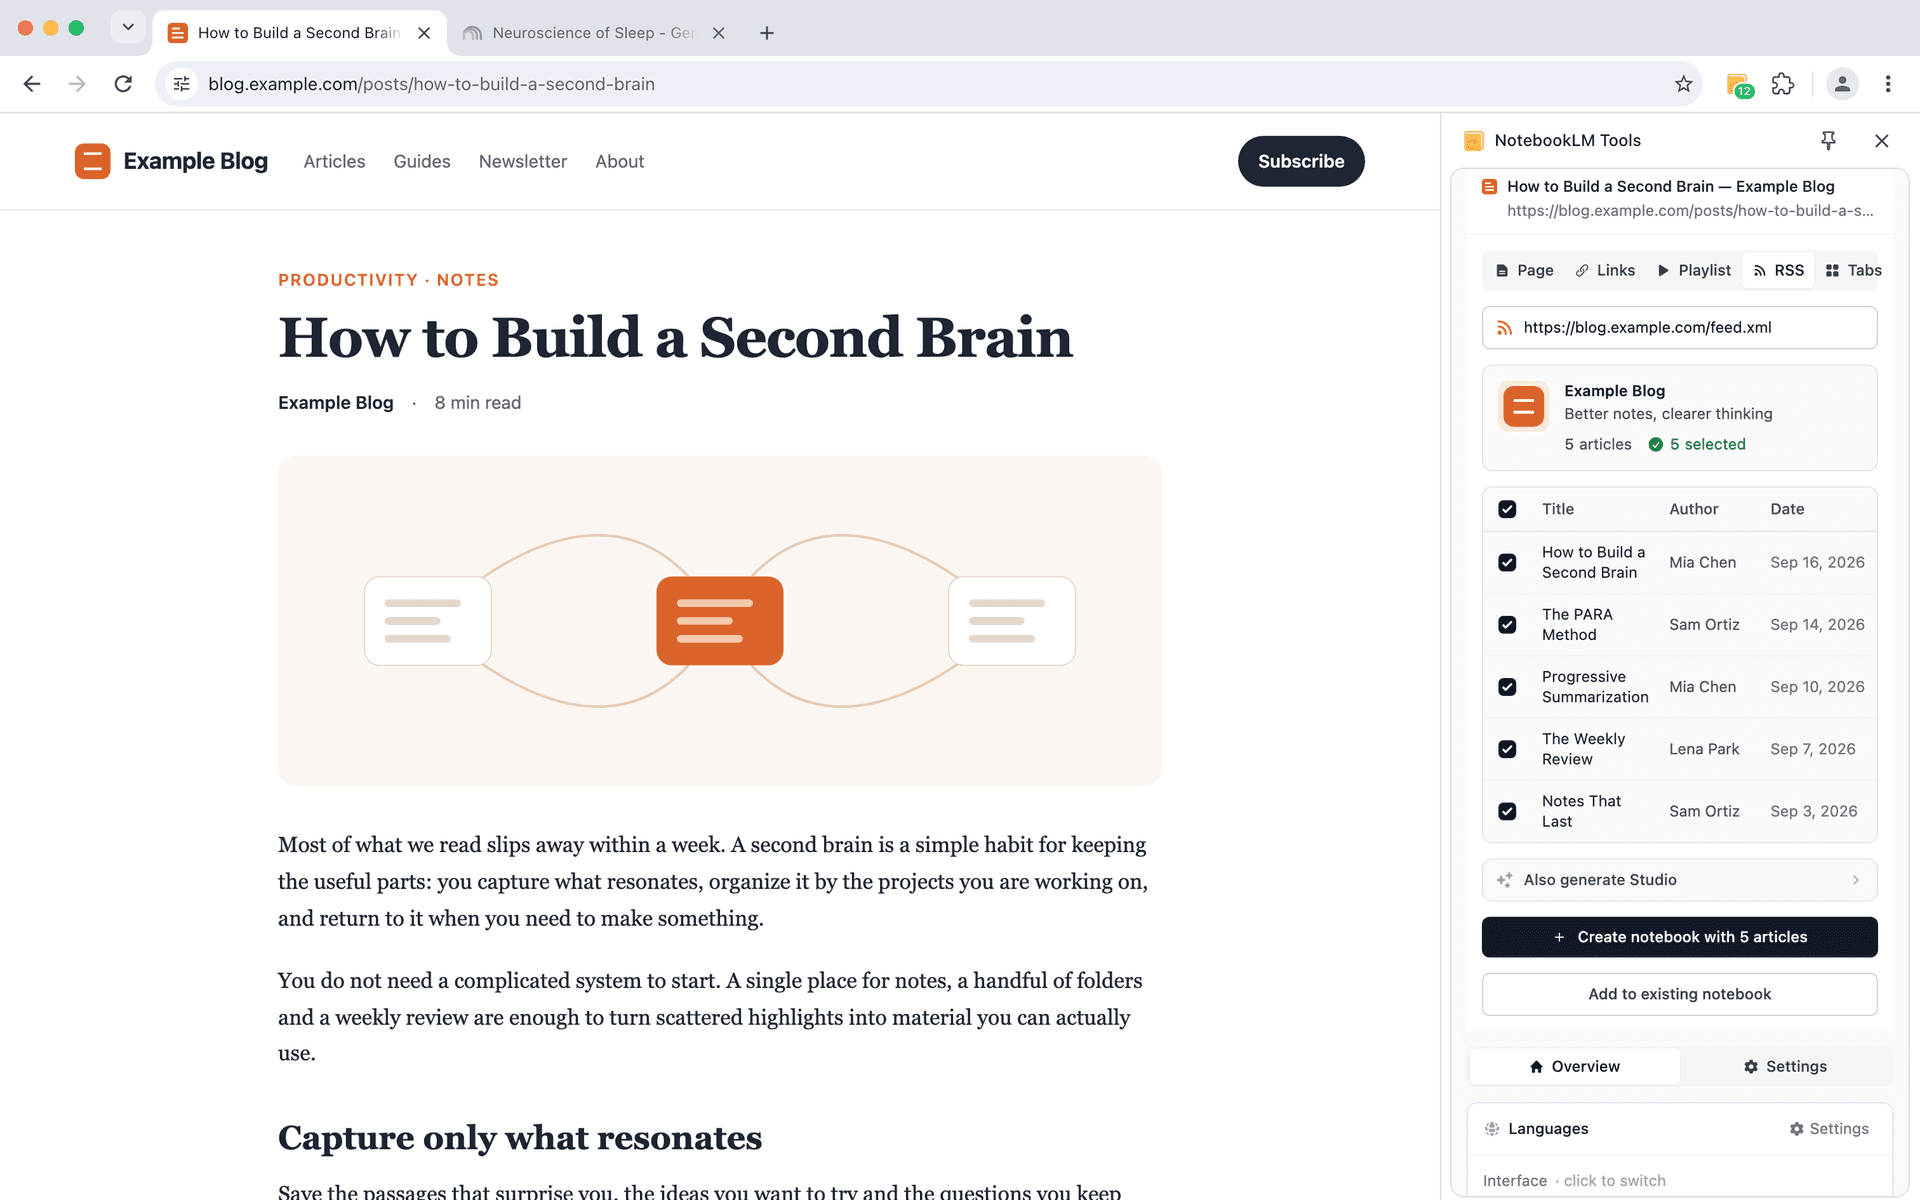
Task: Click the RSS feed URL input field
Action: pyautogui.click(x=1679, y=328)
